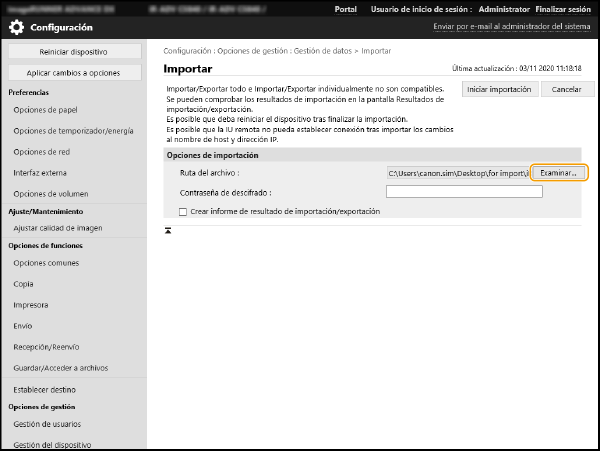Select Opciones de temporizador/energía
600x451 pixels.
tap(73, 130)
